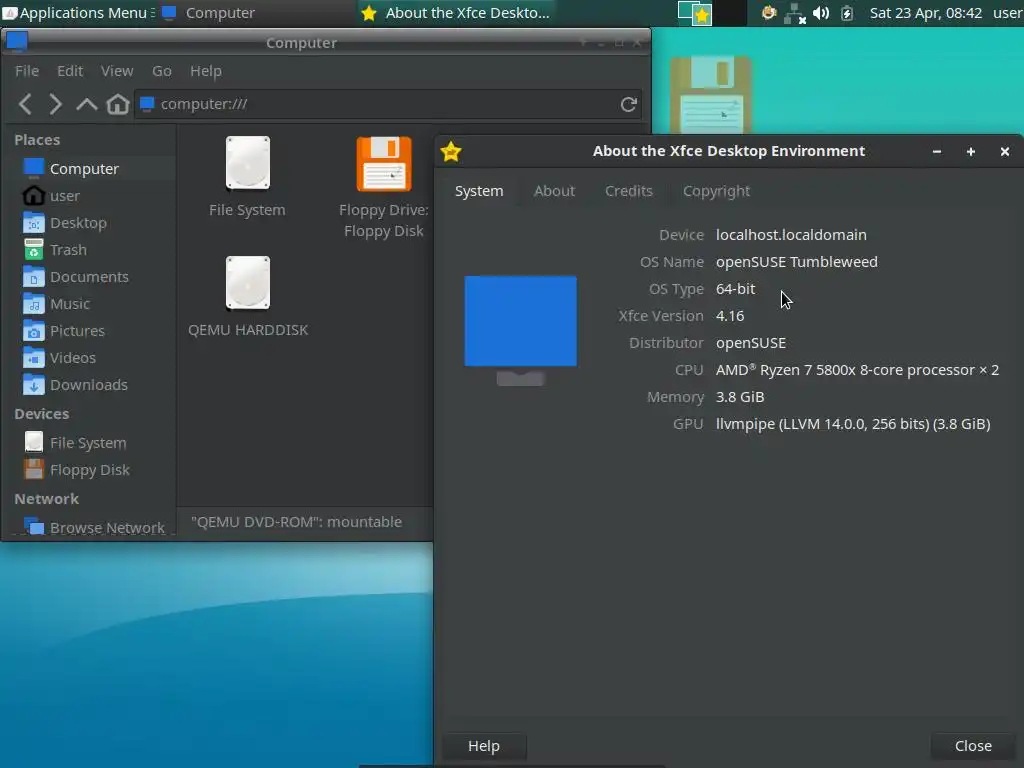Click the localhost.localdomain device value
The height and width of the screenshot is (768, 1024).
[791, 234]
